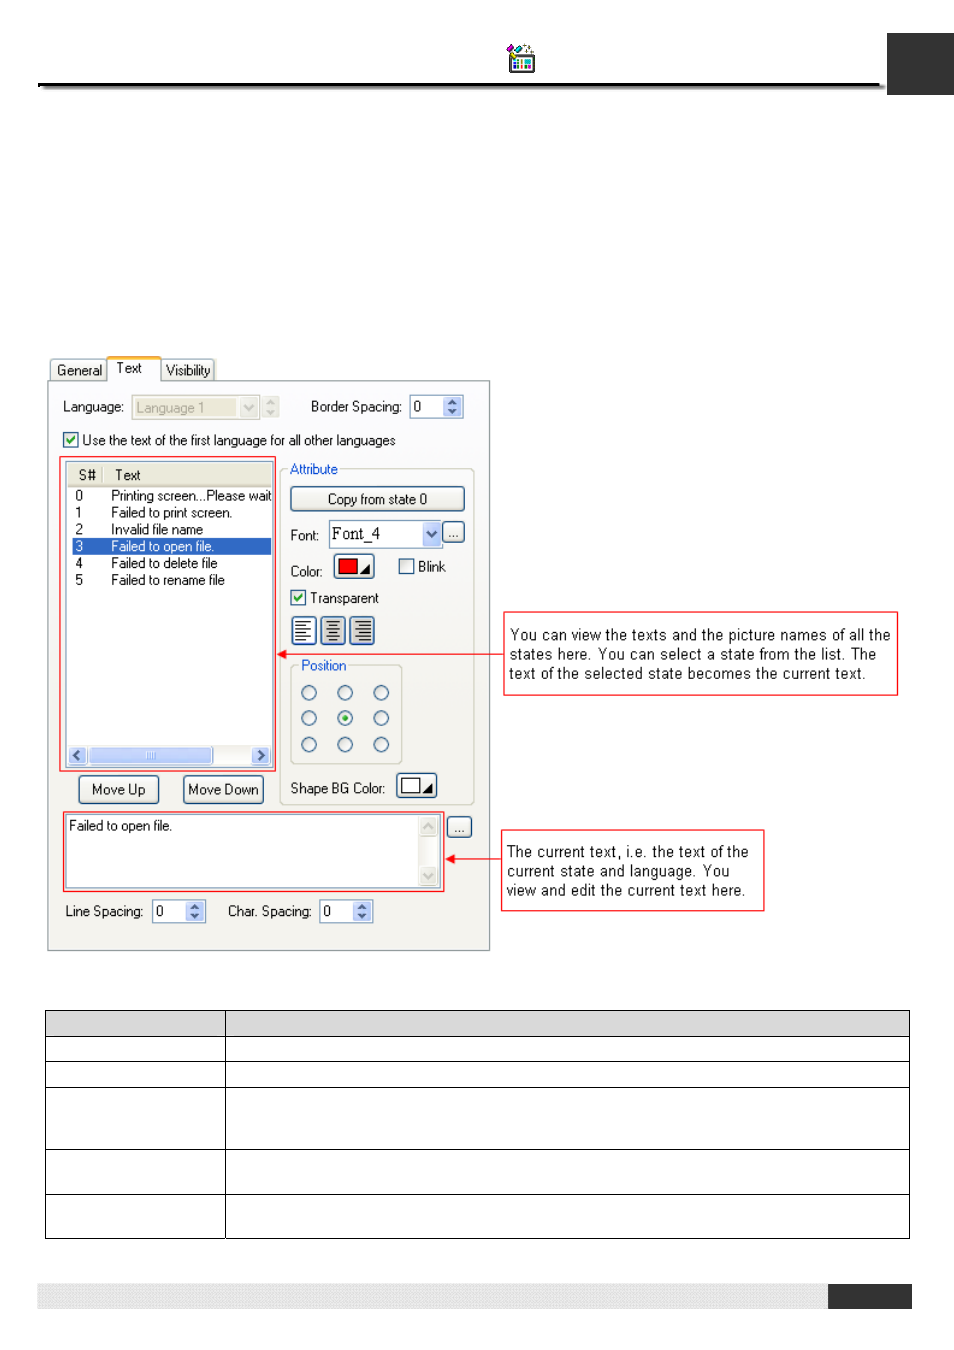Select the top-center Position radio button
This screenshot has height=1350, width=954.
345,693
